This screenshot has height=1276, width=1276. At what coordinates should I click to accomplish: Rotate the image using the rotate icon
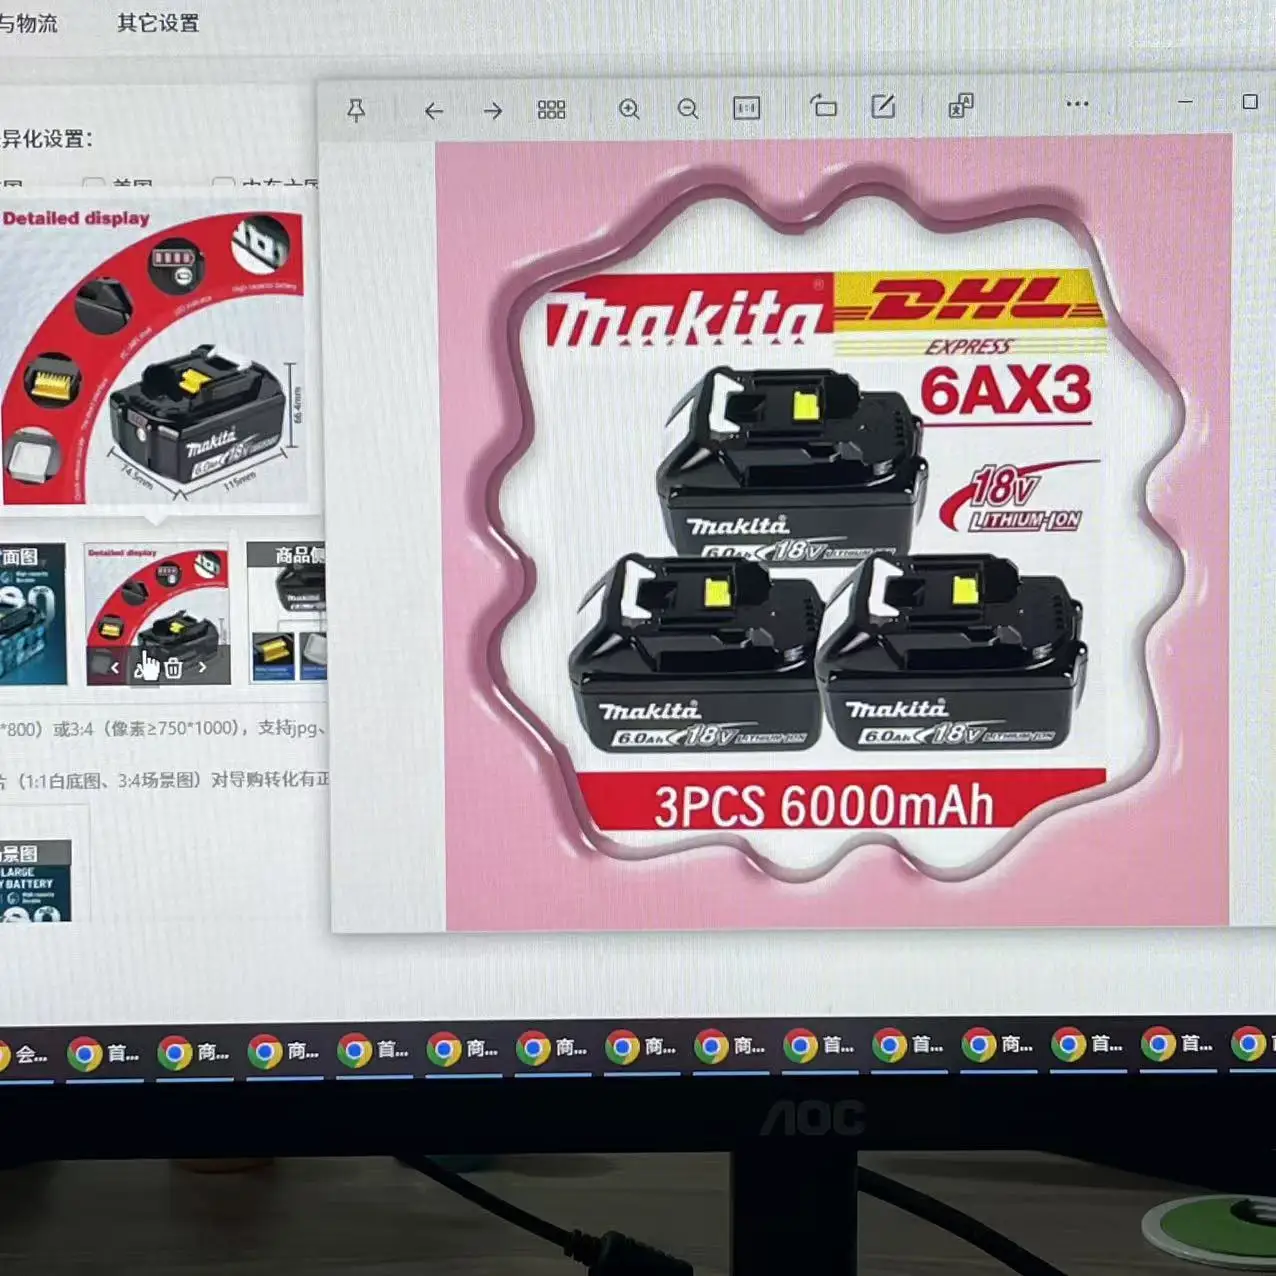[823, 106]
